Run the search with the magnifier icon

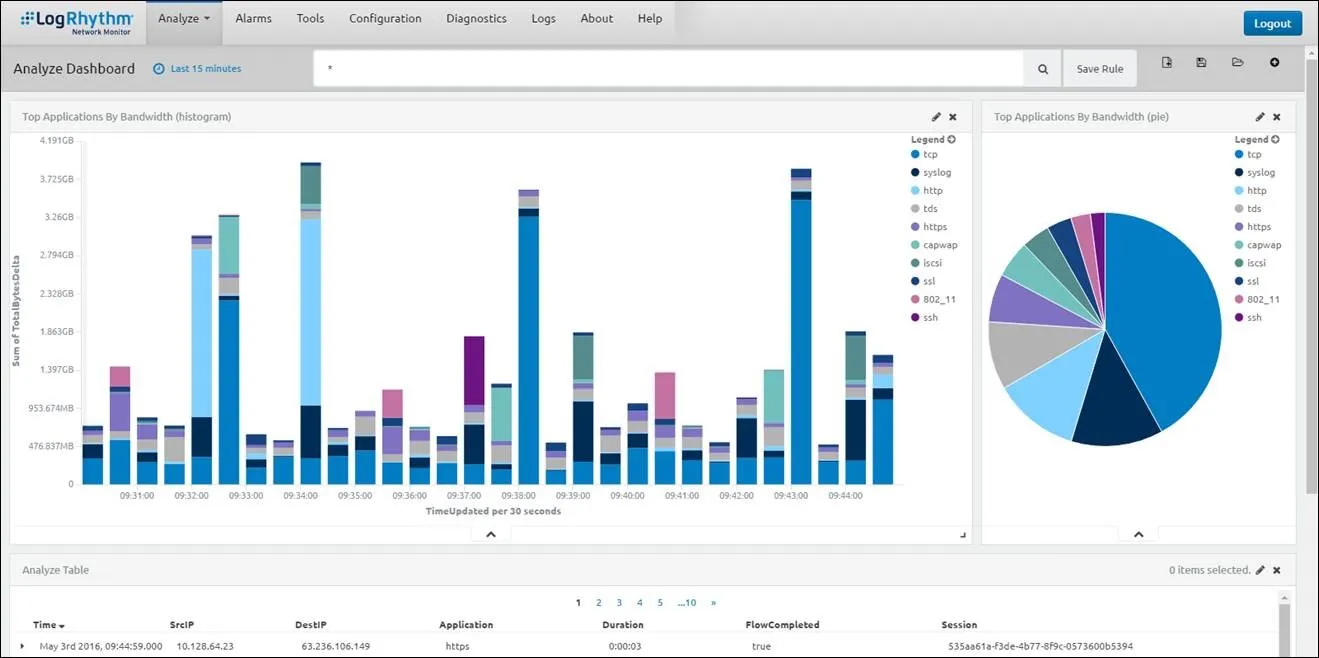coord(1041,68)
